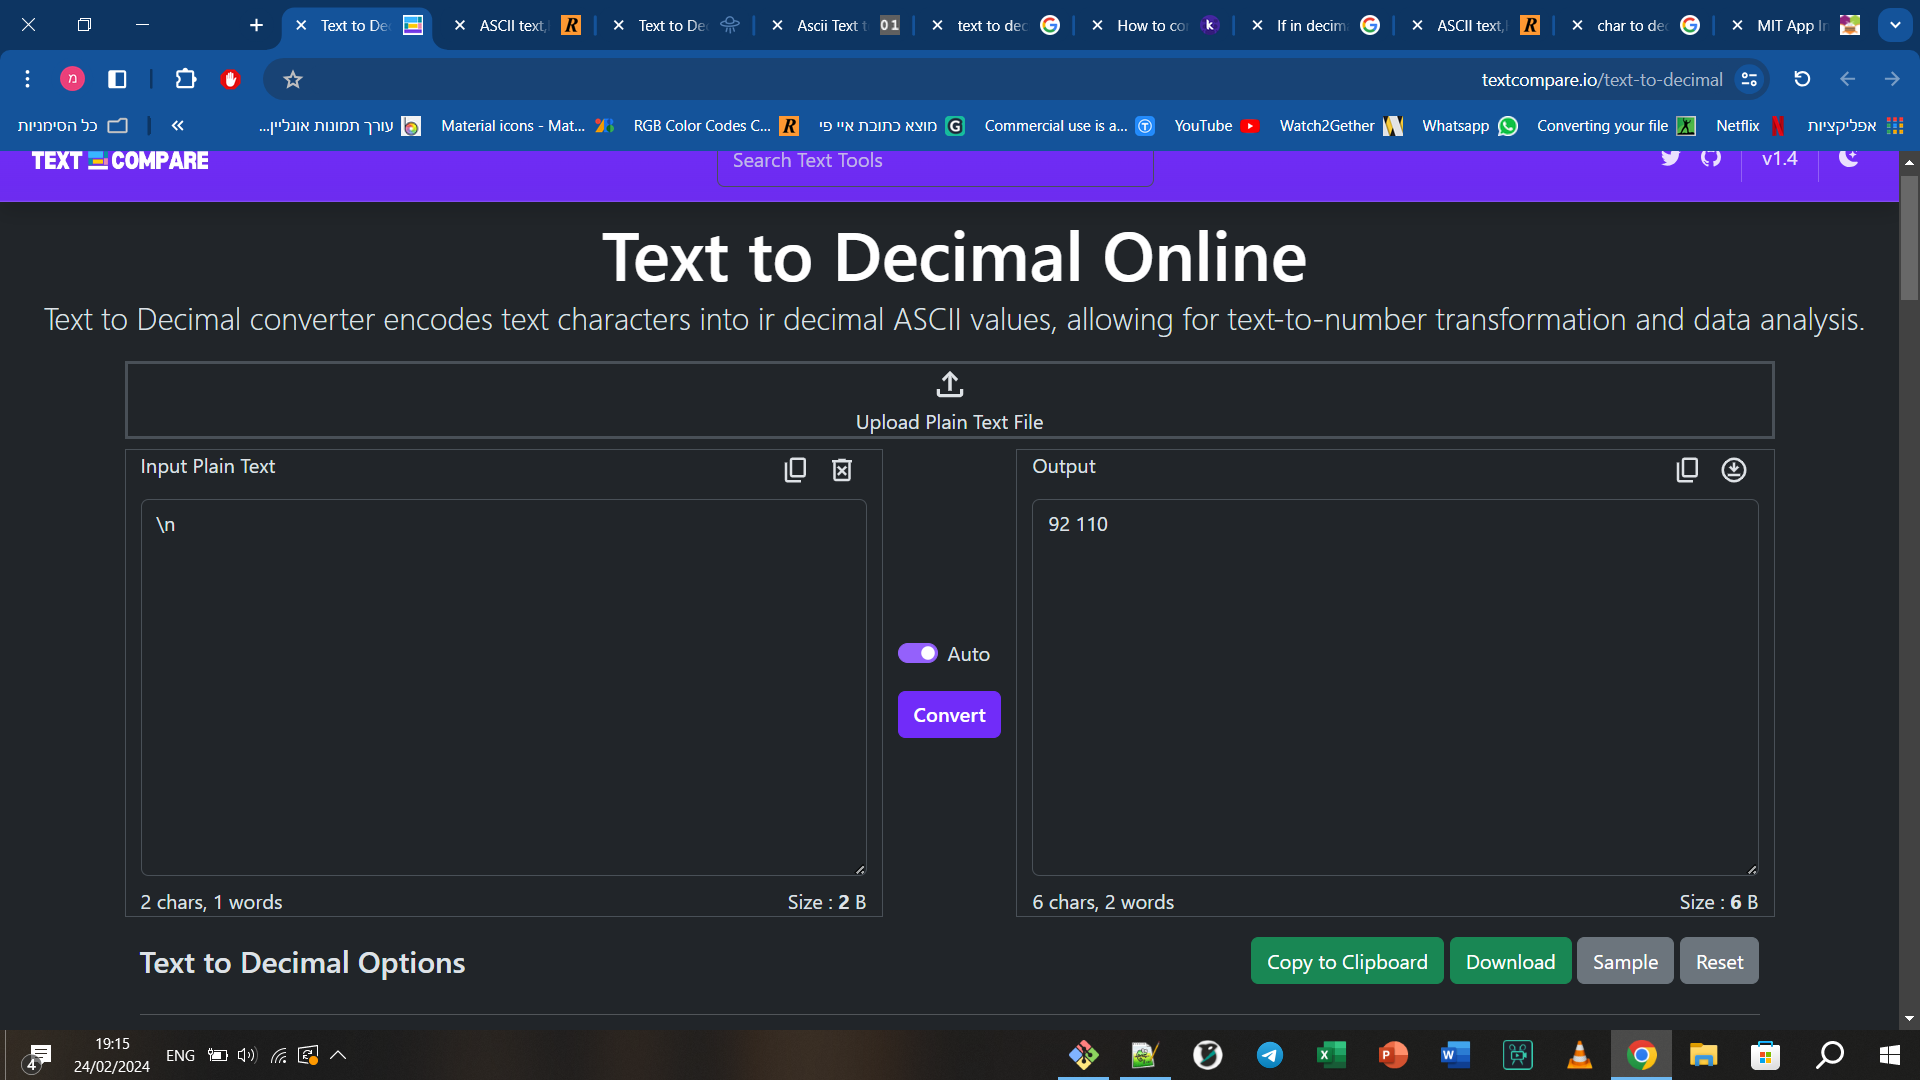This screenshot has height=1080, width=1920.
Task: Open the Twitter link icon
Action: [x=1670, y=158]
